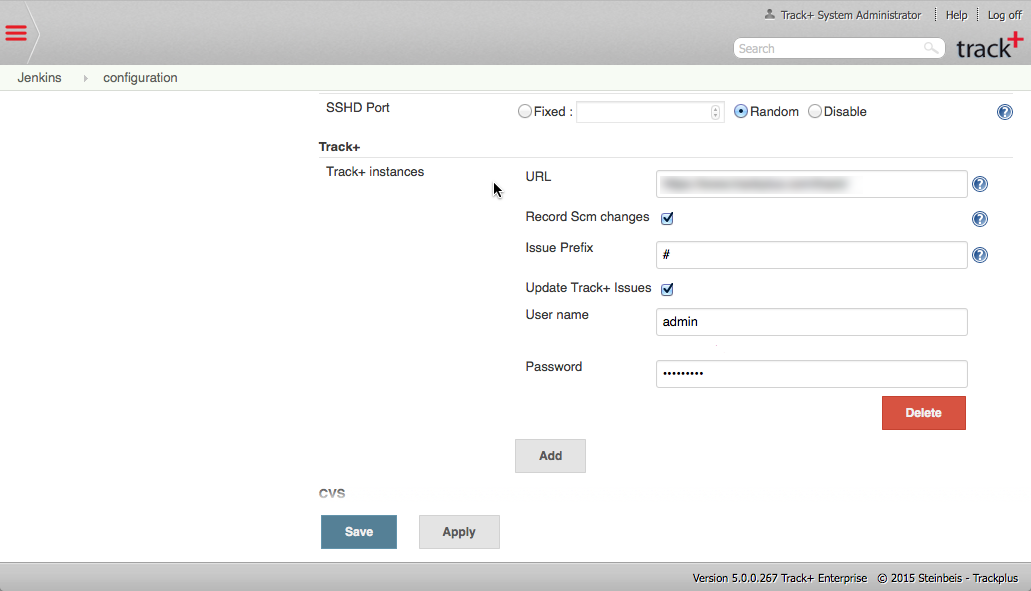
Task: Increment the fixed port value stepper
Action: [715, 108]
